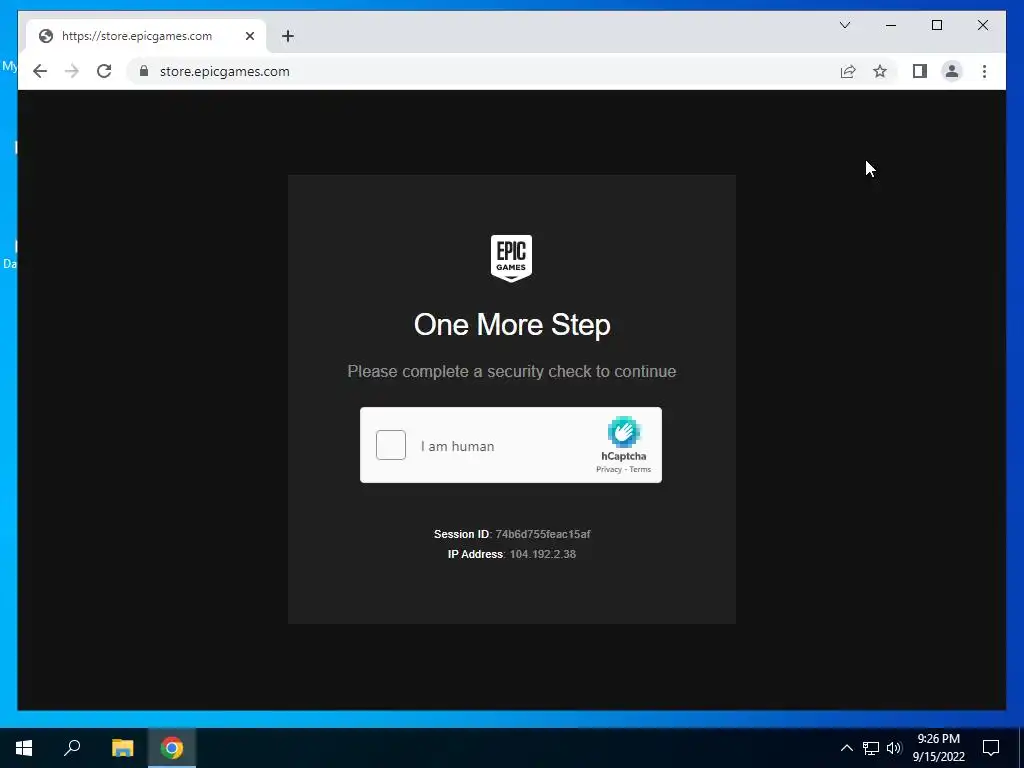The width and height of the screenshot is (1024, 768).
Task: Click the Session ID value 74b6d755feac15af
Action: [x=543, y=534]
